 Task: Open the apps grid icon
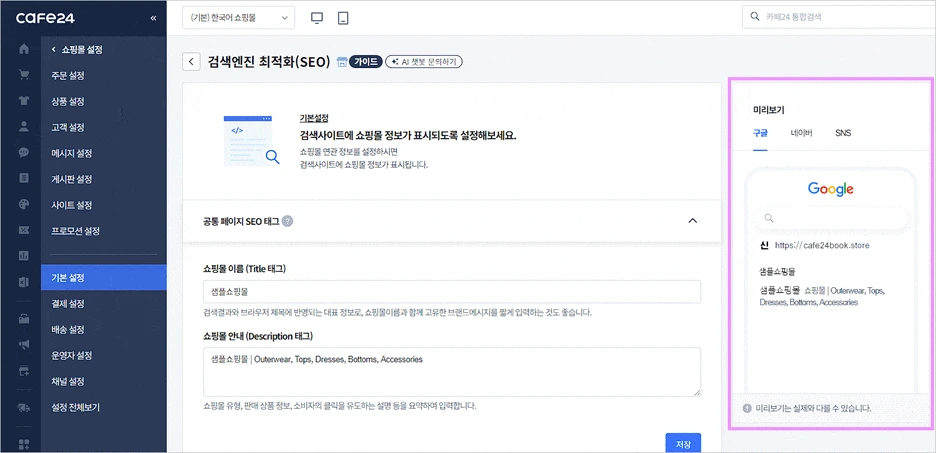[24, 443]
